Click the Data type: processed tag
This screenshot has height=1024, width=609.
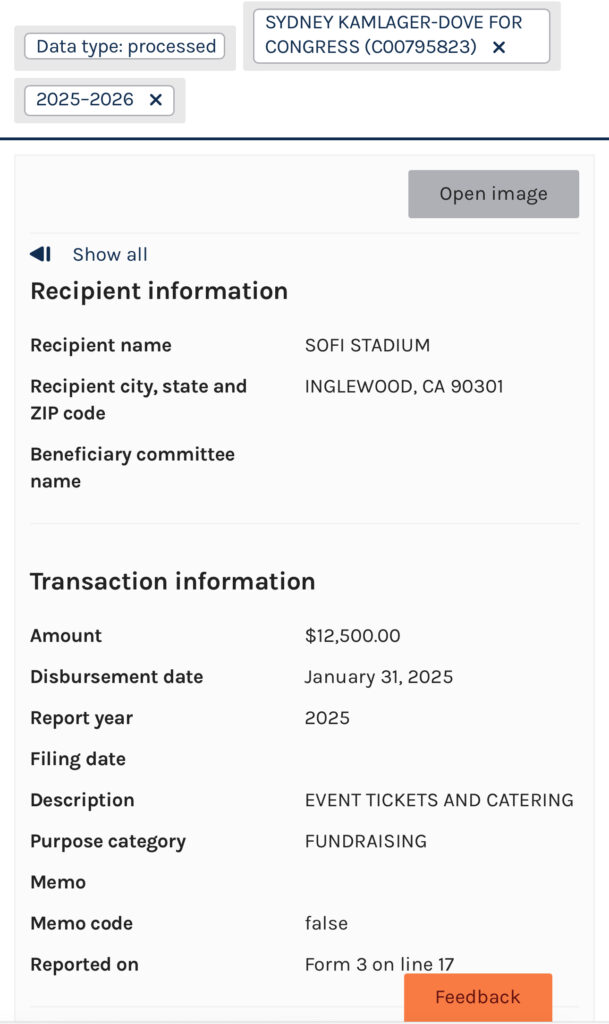coord(126,46)
